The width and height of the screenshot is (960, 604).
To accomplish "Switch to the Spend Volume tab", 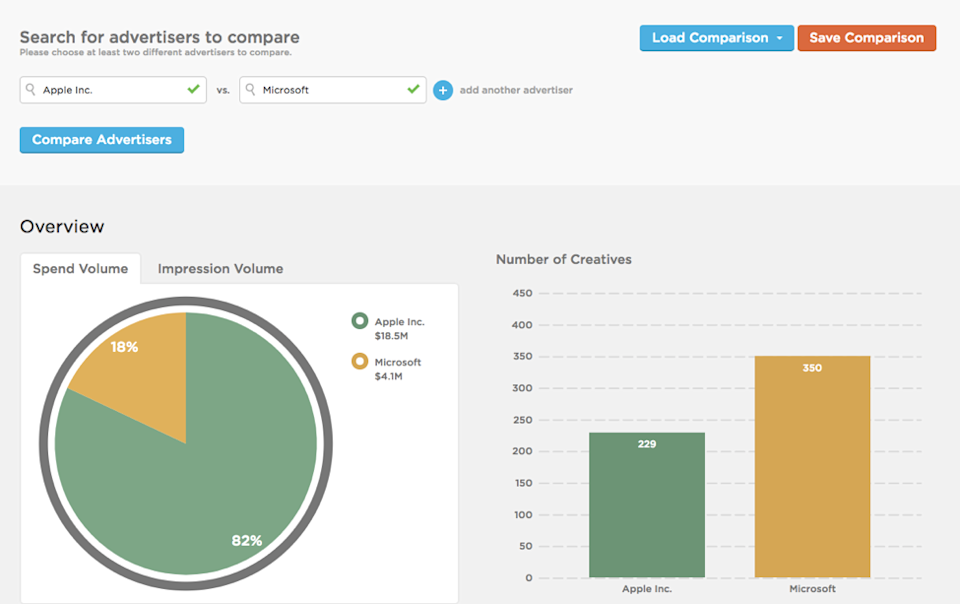I will (x=80, y=269).
